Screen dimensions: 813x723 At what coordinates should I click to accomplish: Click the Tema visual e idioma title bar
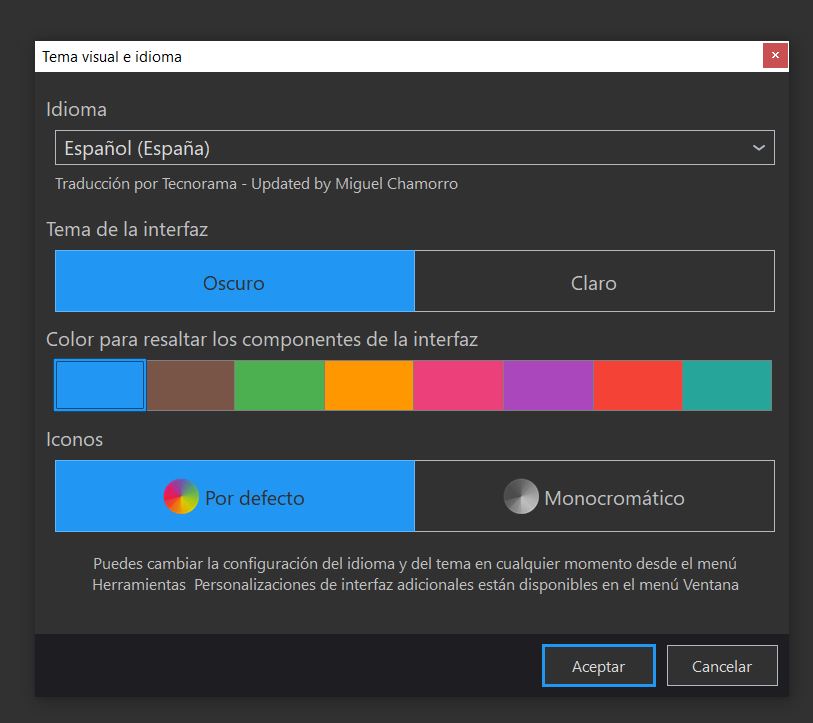[x=400, y=56]
